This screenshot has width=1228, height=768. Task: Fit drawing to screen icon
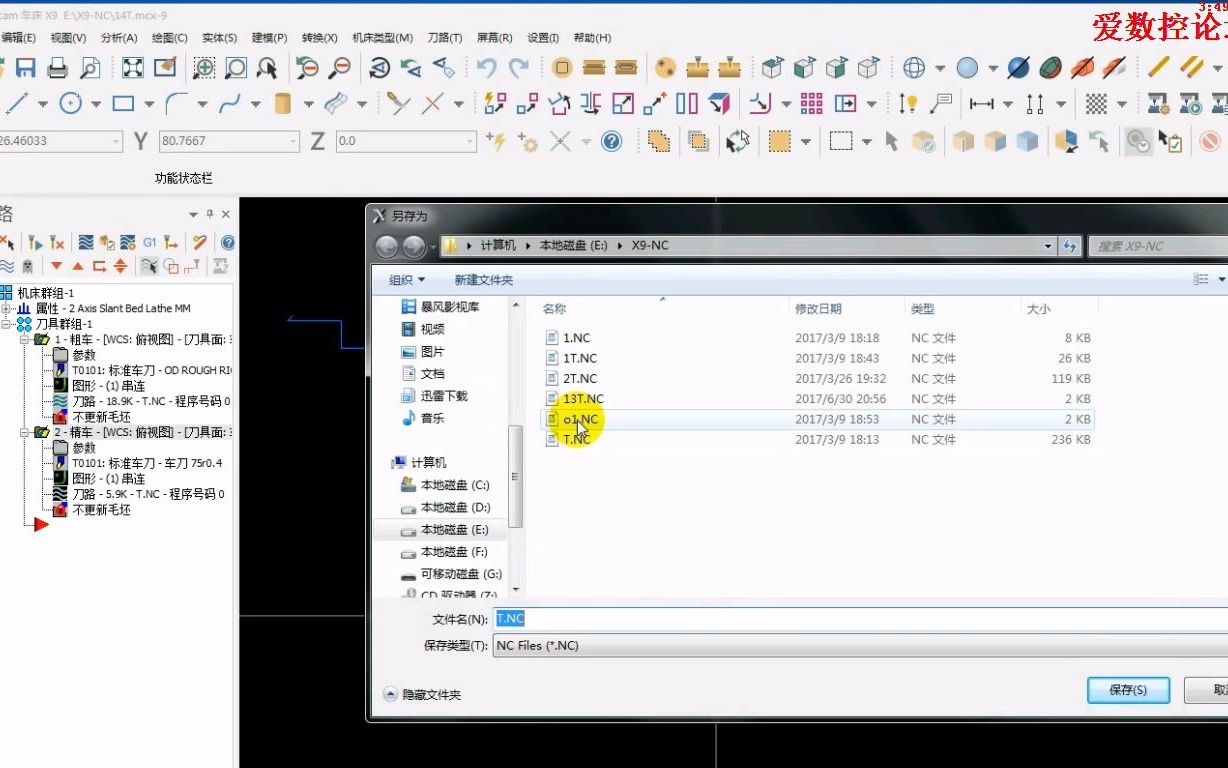click(133, 68)
